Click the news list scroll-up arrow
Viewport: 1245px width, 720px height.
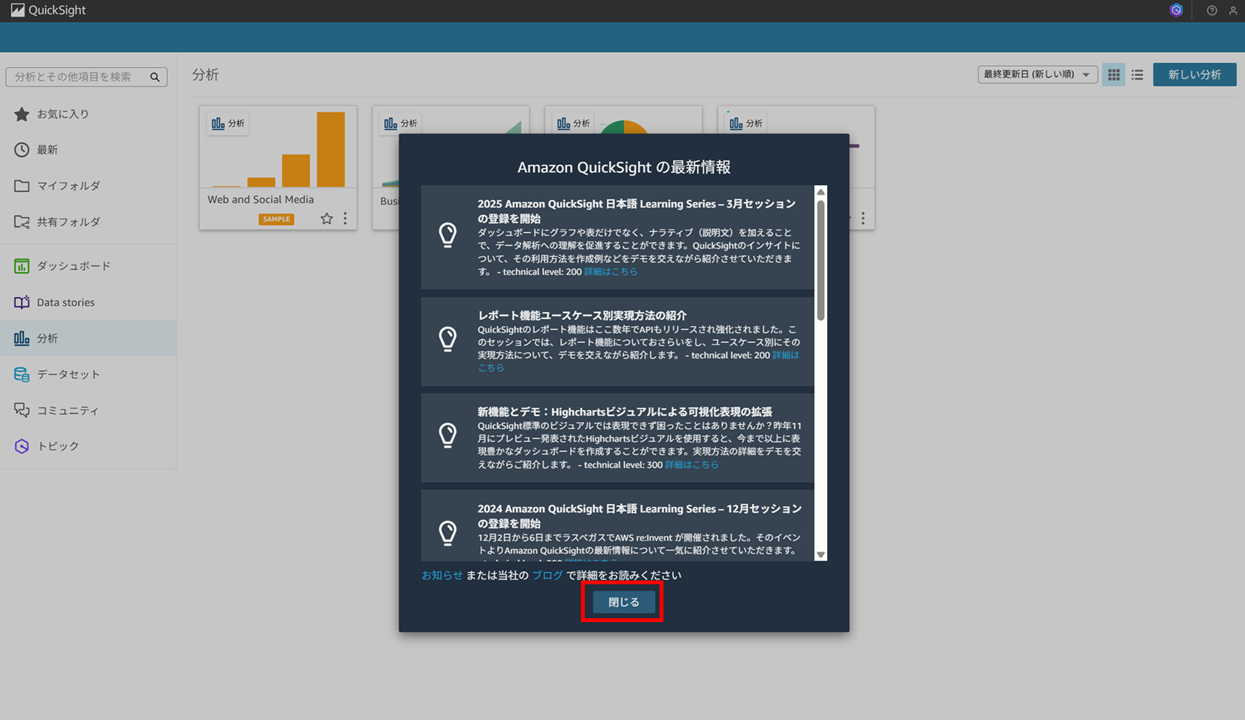tap(821, 192)
